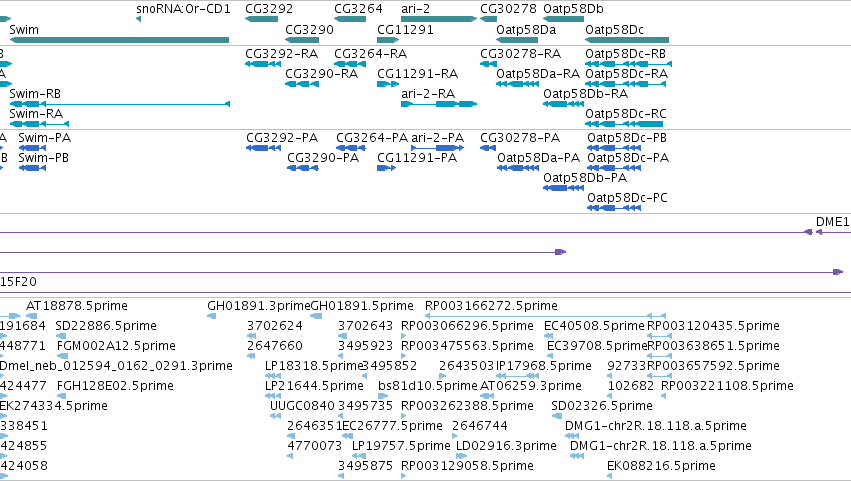Click protein Oatp58Dc-PB

614,148
